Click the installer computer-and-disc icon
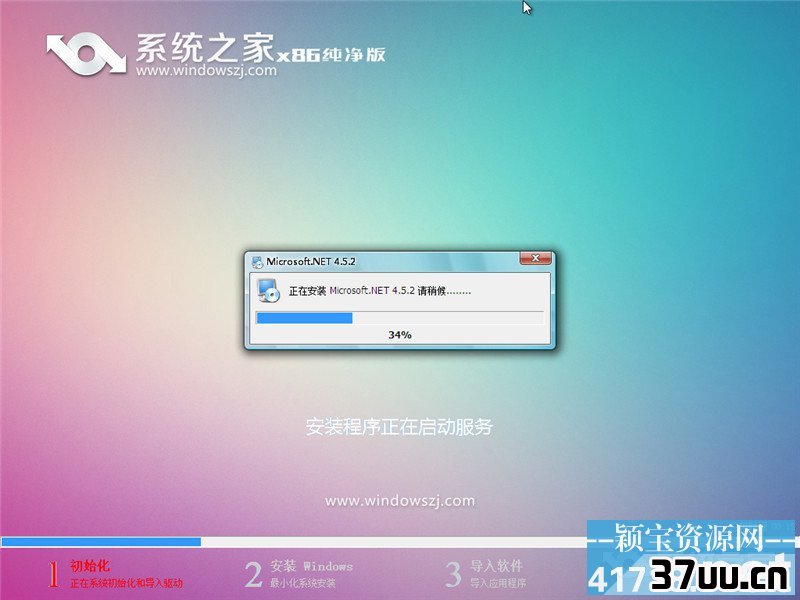 point(269,291)
